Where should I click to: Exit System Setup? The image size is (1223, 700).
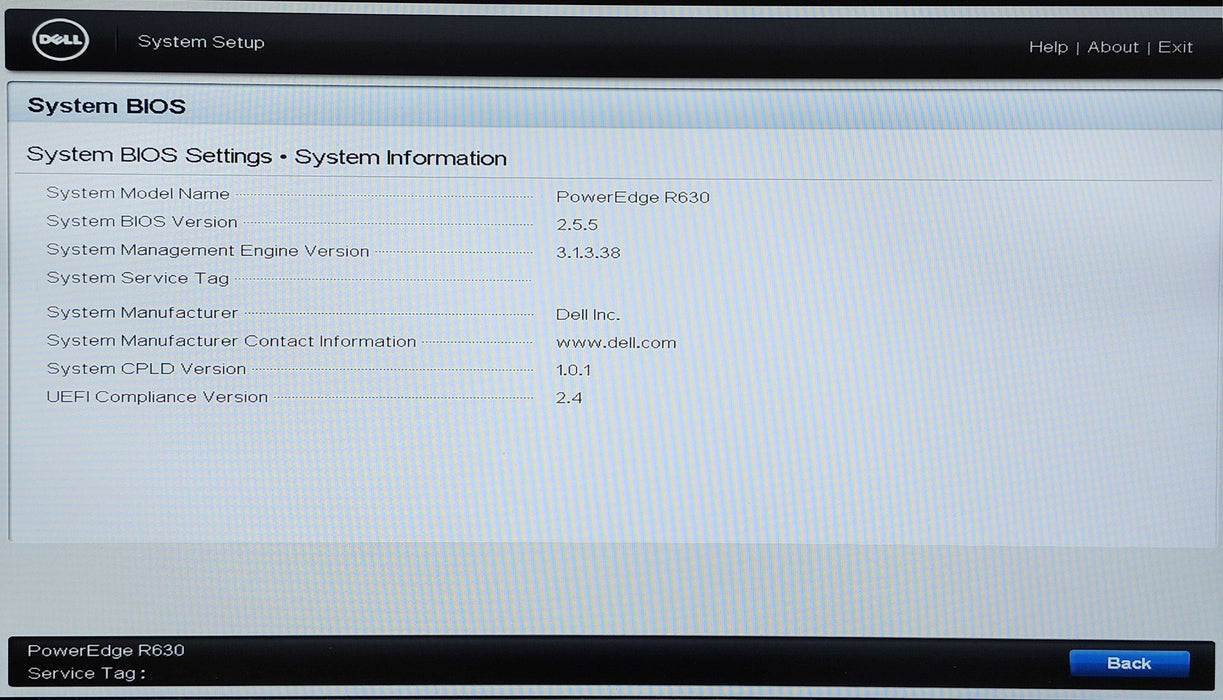pos(1175,47)
